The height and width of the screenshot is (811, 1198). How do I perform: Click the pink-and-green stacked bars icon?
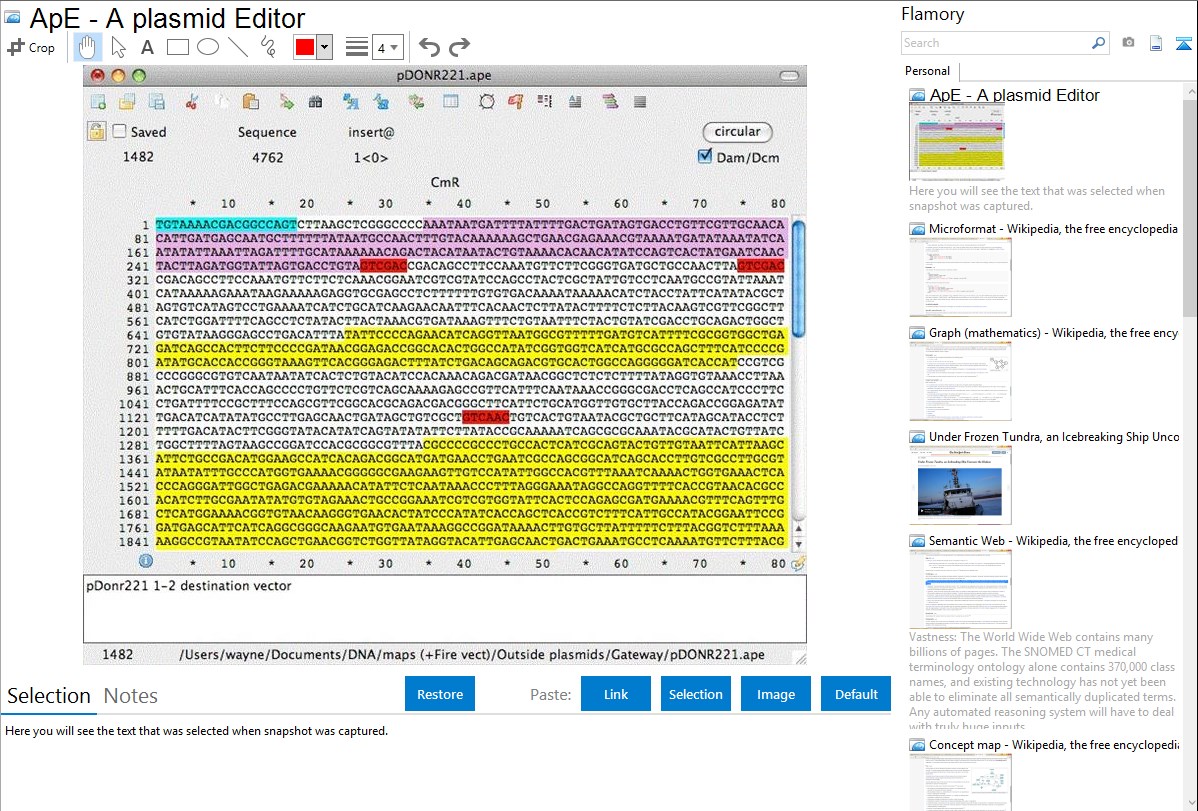(x=610, y=102)
